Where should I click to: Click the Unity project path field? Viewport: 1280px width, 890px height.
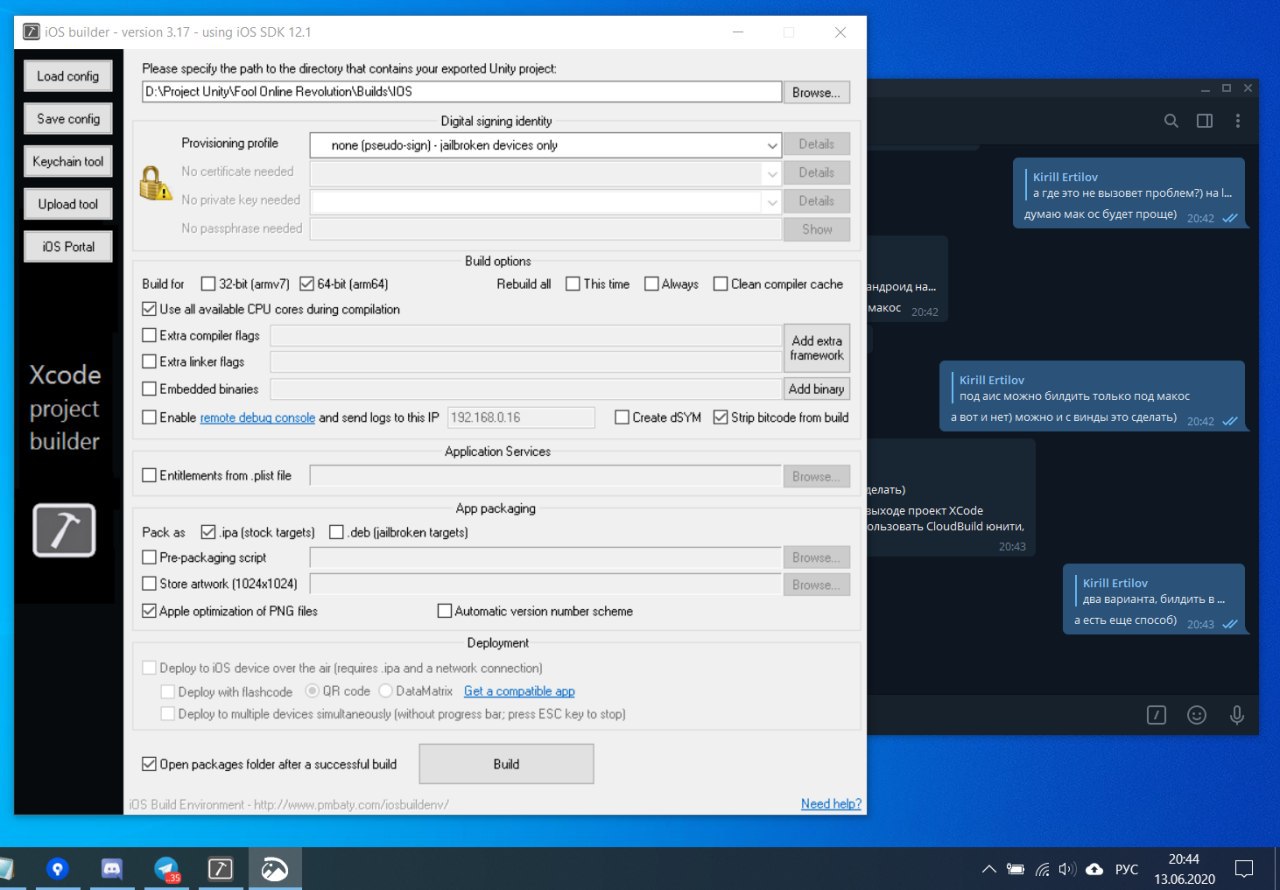coord(461,91)
